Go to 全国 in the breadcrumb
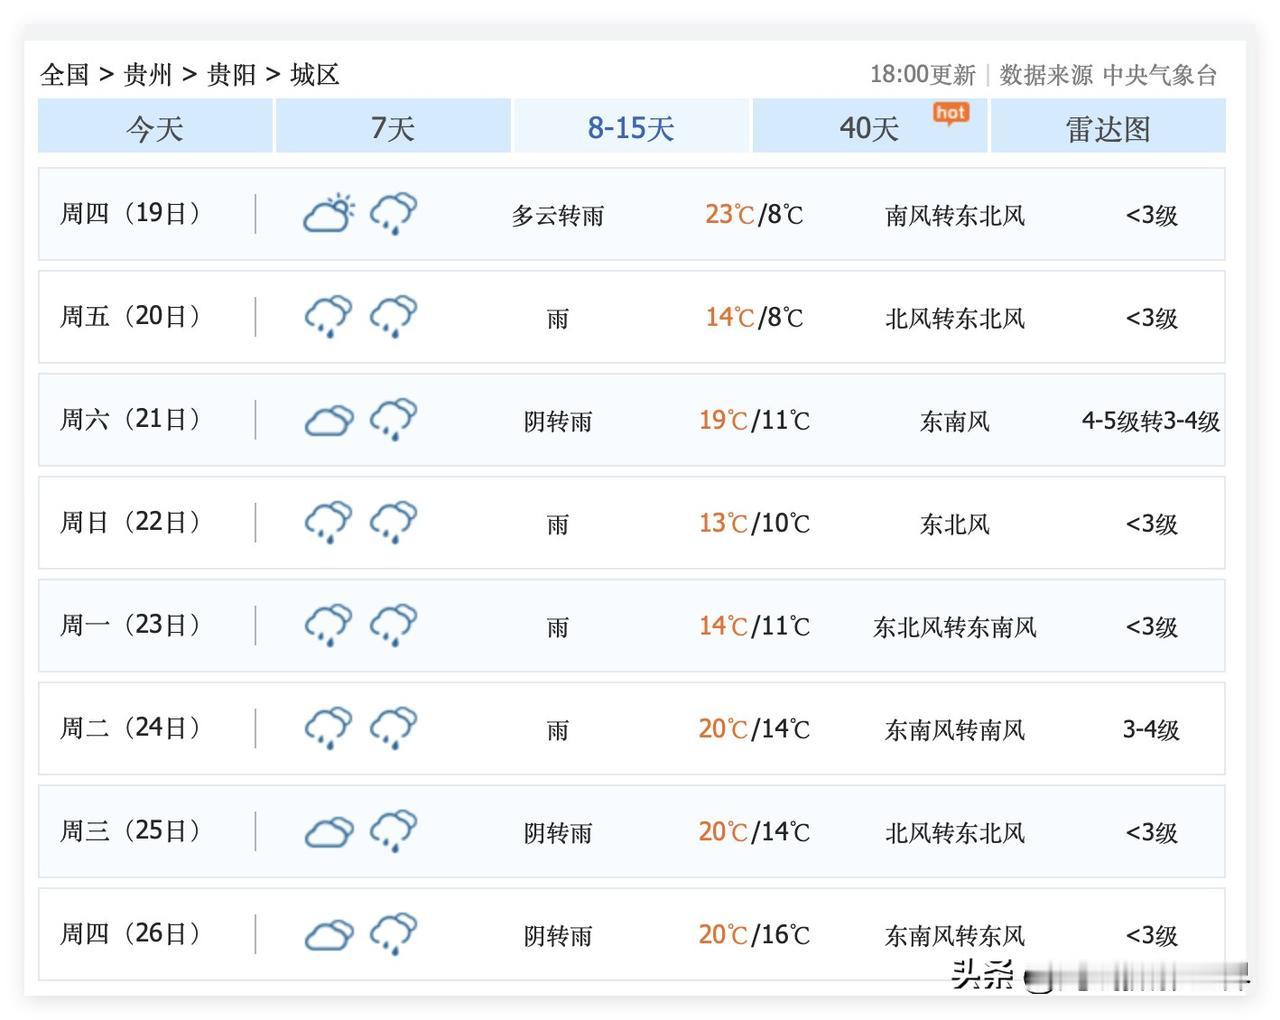The width and height of the screenshot is (1280, 1020). pyautogui.click(x=65, y=74)
